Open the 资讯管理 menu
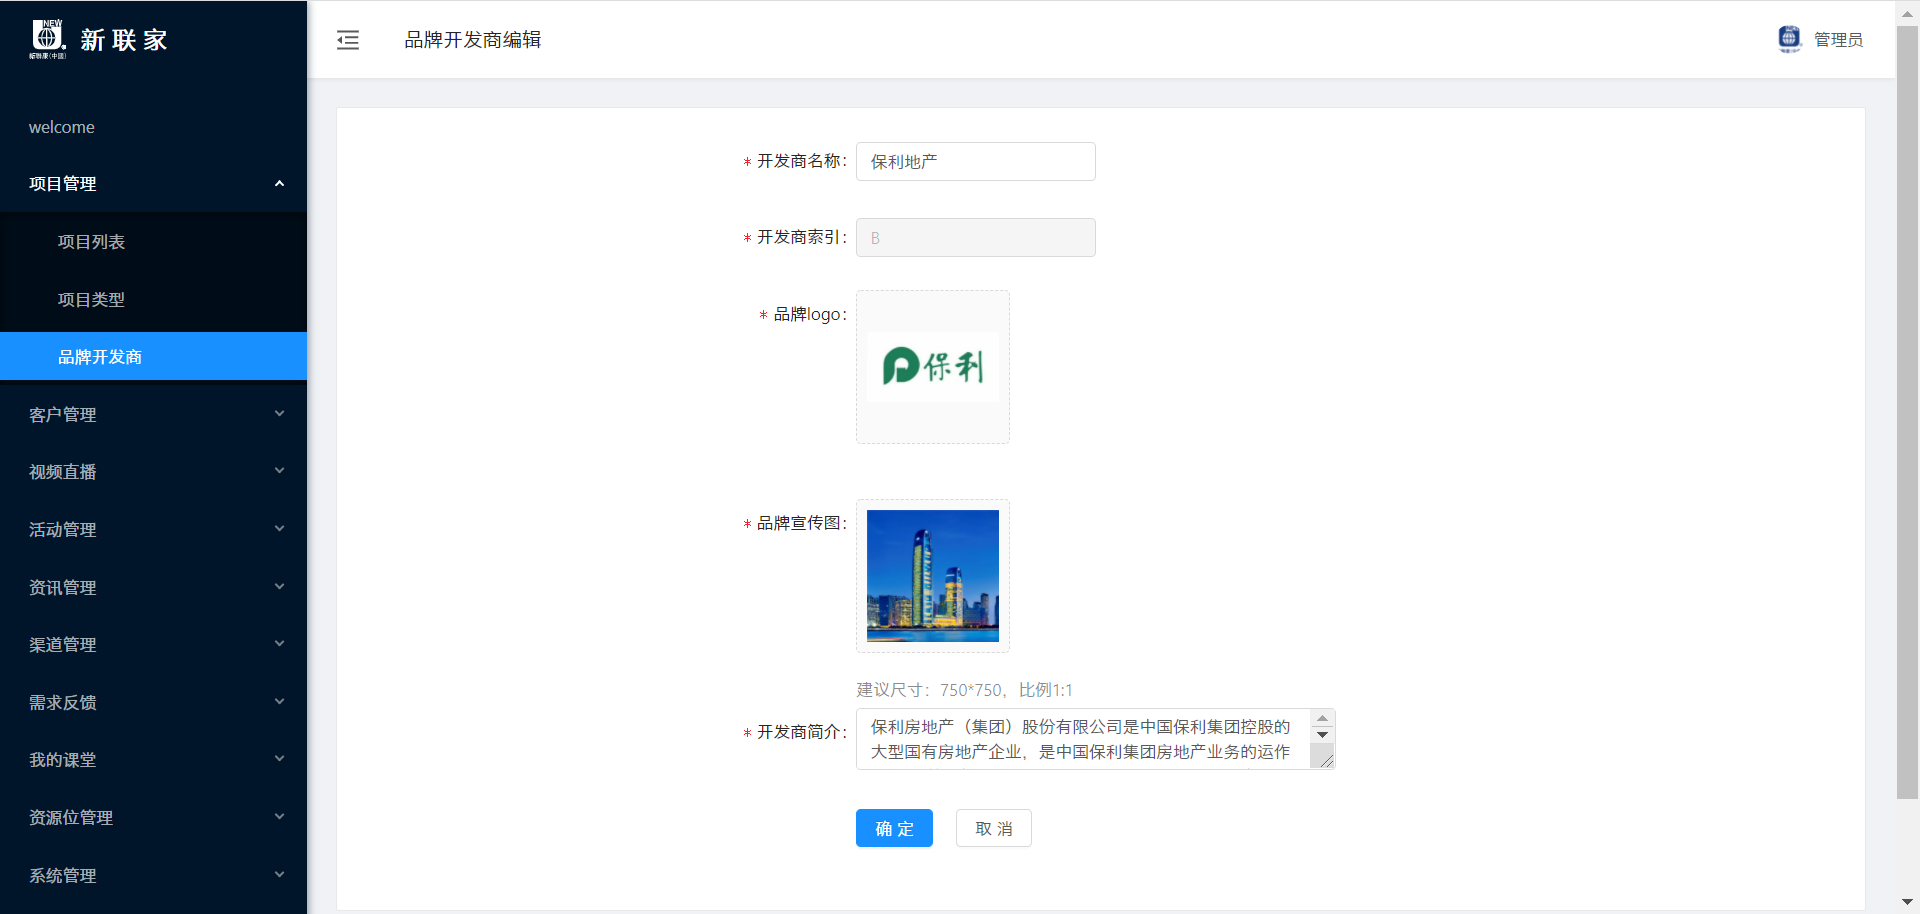 pyautogui.click(x=153, y=587)
